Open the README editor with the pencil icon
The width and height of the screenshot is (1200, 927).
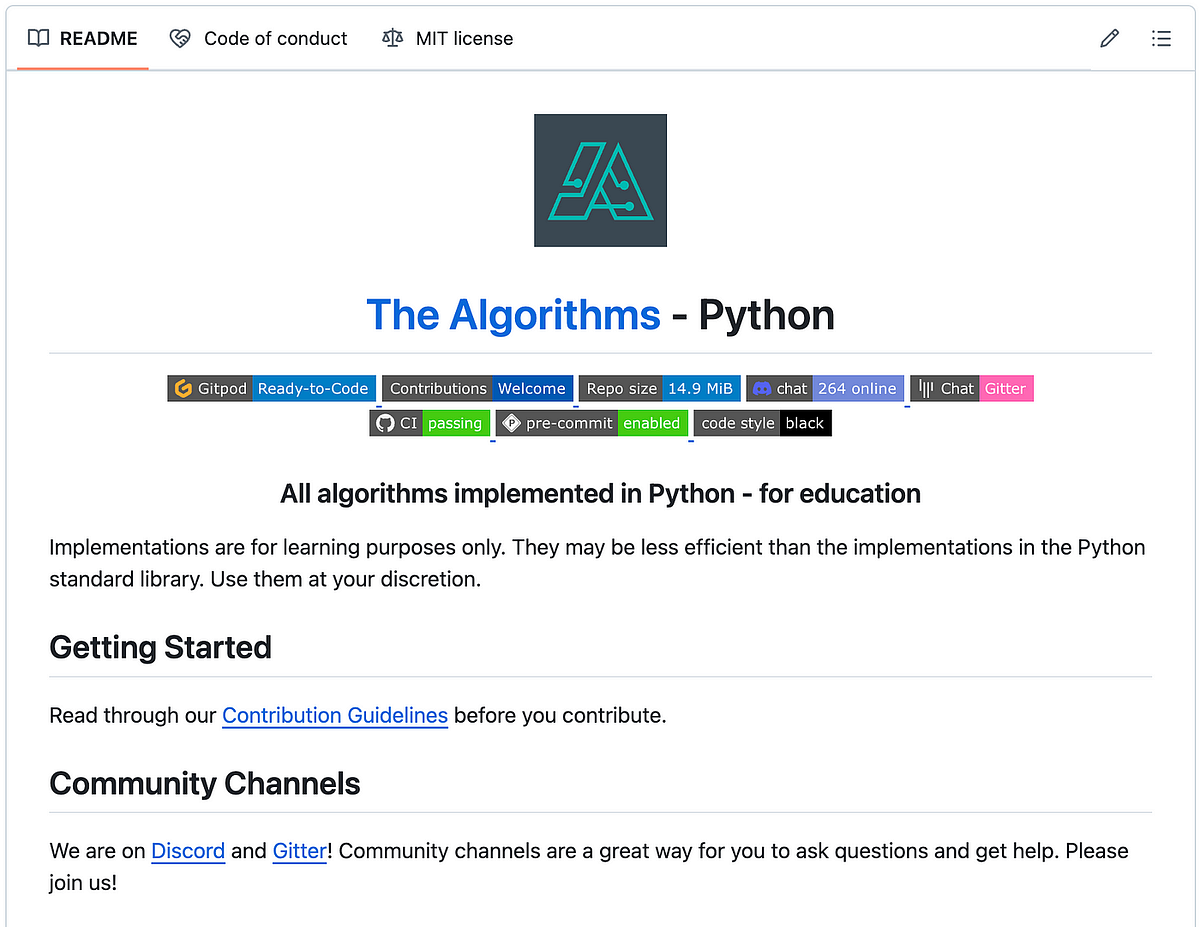pos(1109,39)
